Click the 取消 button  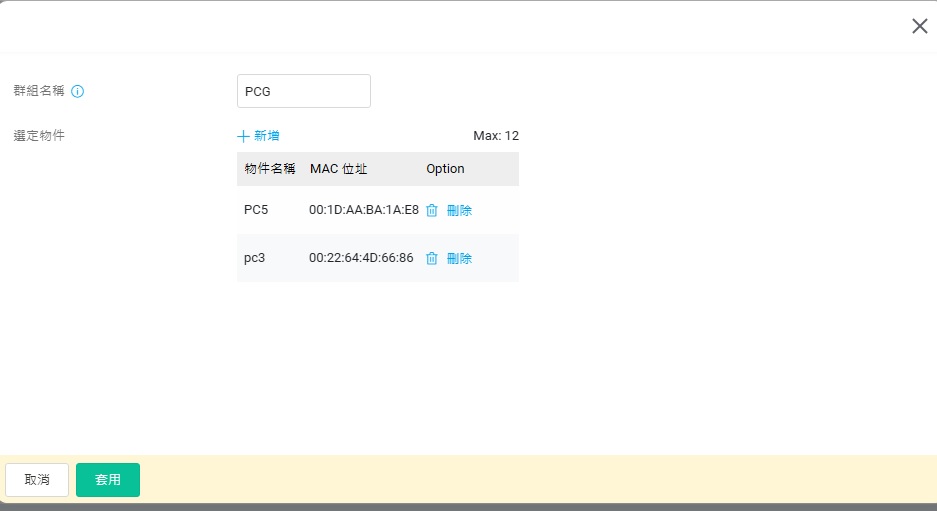pyautogui.click(x=37, y=480)
